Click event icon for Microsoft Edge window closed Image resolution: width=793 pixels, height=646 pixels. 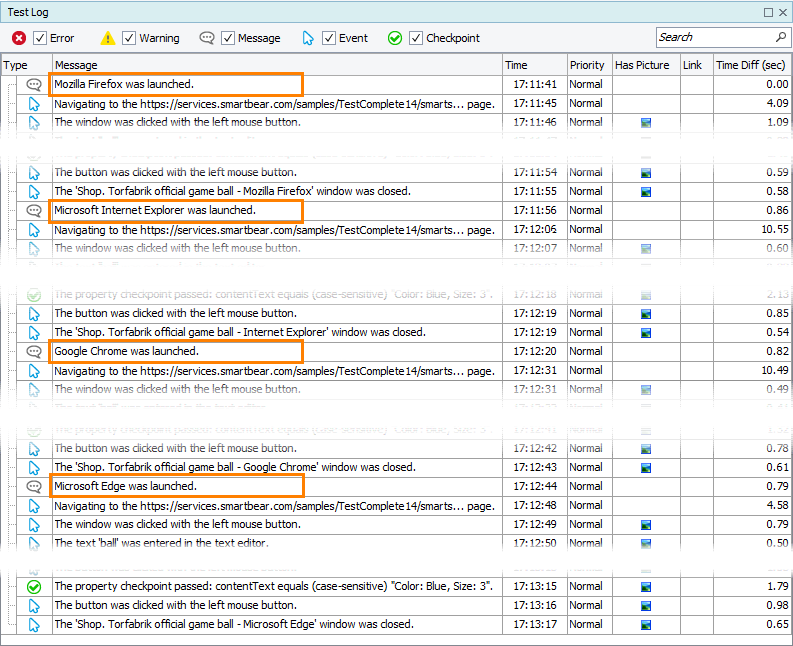(x=34, y=625)
